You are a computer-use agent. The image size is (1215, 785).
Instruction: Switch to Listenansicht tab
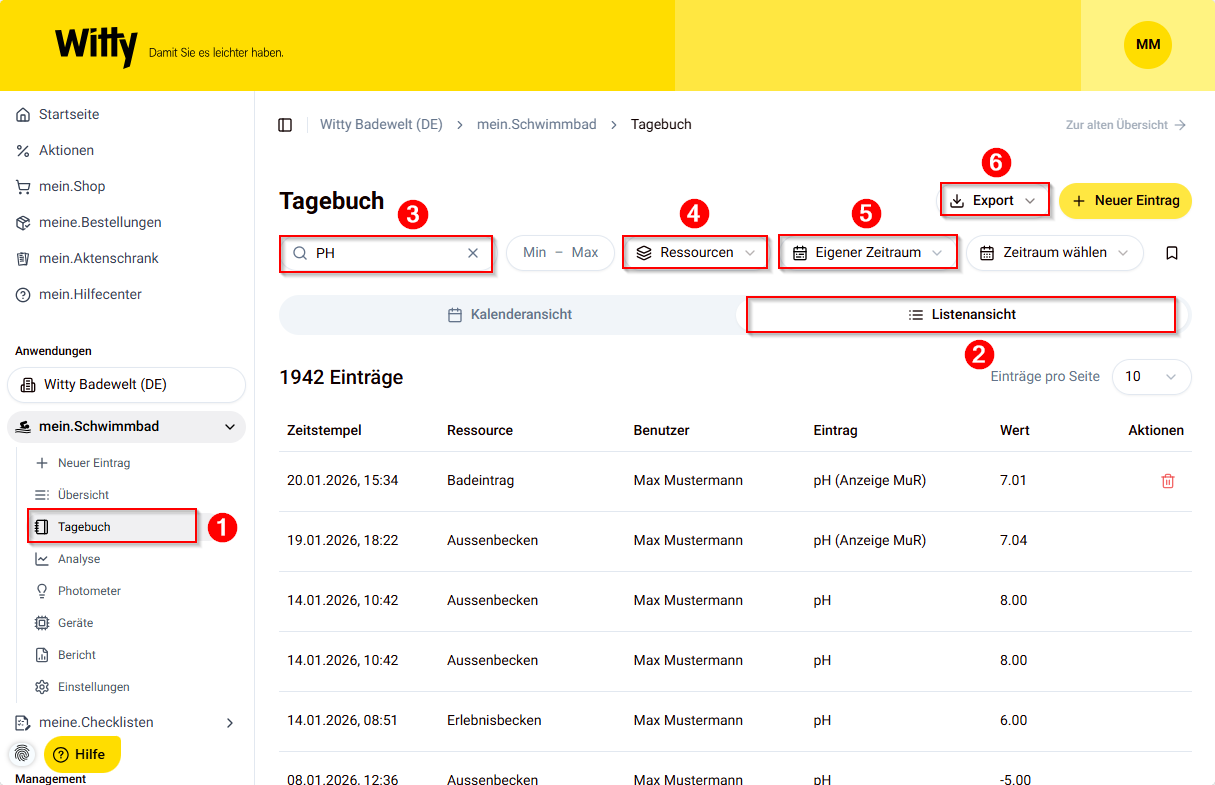962,314
